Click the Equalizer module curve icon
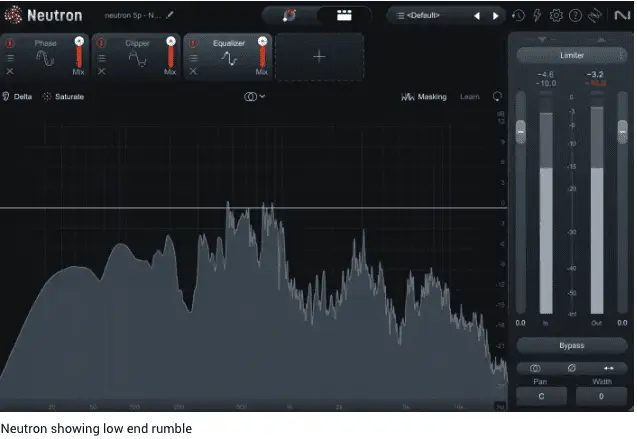This screenshot has height=439, width=637. point(229,59)
